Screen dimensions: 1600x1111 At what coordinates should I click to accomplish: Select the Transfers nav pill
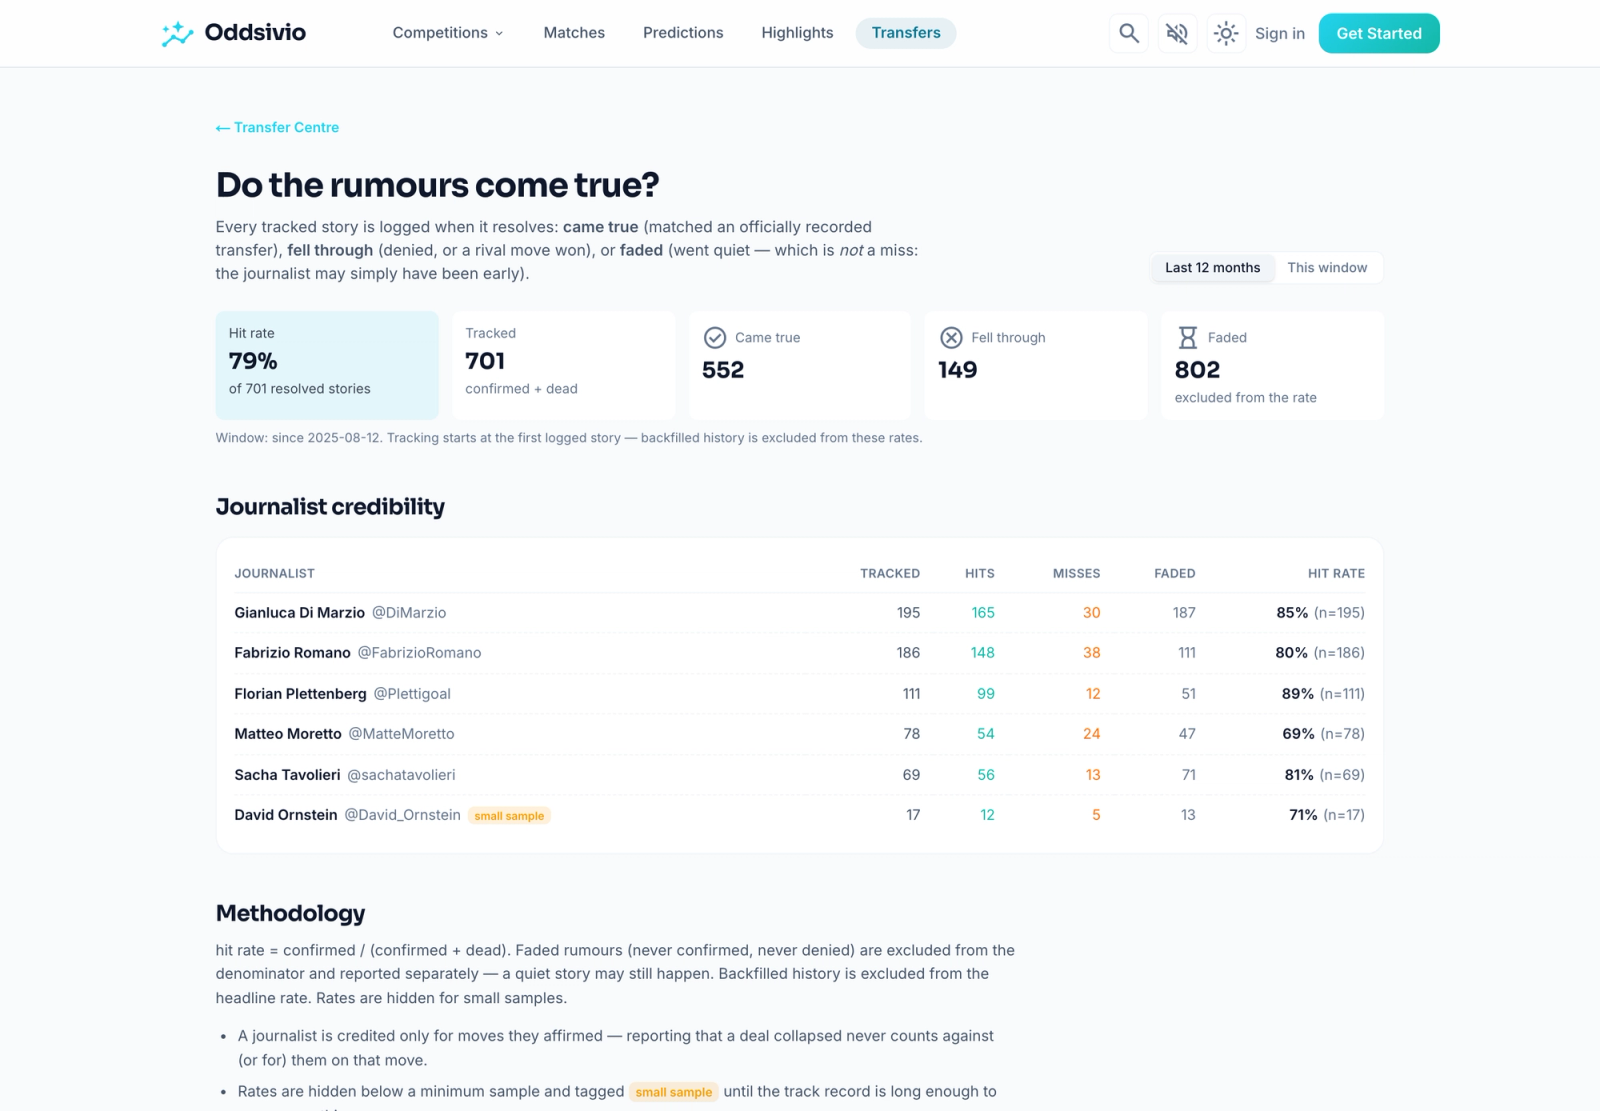pyautogui.click(x=906, y=33)
